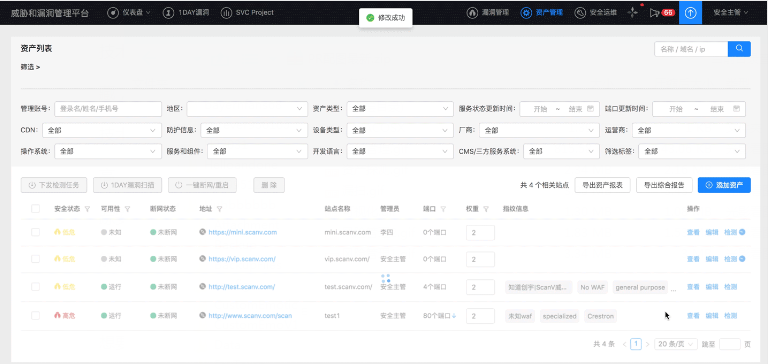Click down arrow next to 80个端口

click(454, 316)
